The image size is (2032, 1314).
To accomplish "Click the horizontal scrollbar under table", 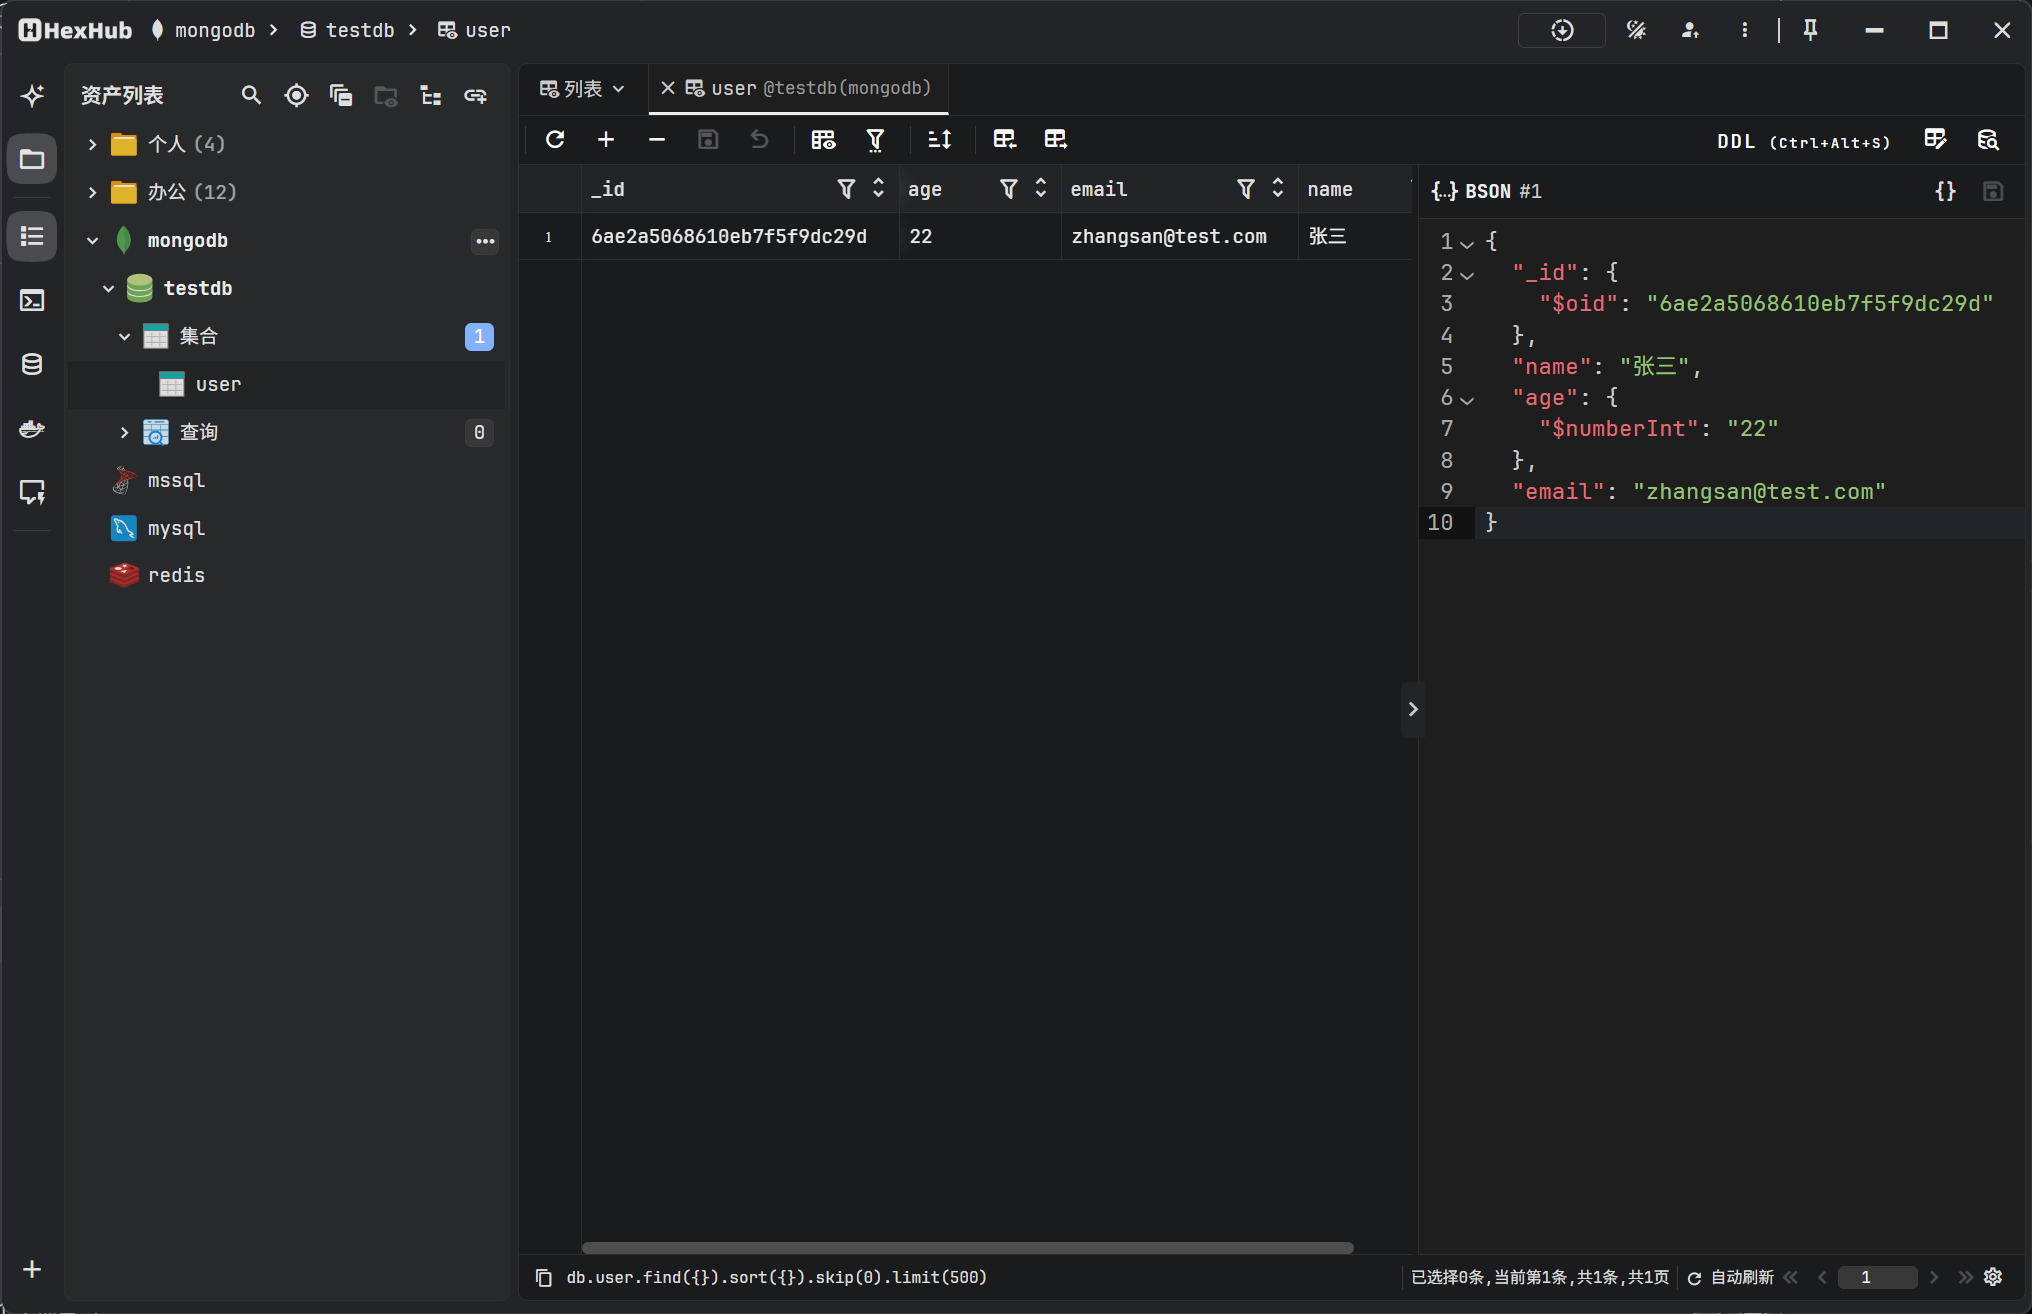I will [967, 1247].
